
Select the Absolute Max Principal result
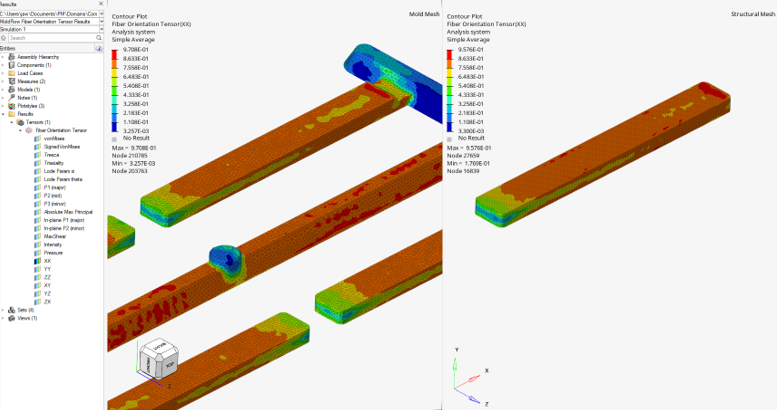point(68,212)
